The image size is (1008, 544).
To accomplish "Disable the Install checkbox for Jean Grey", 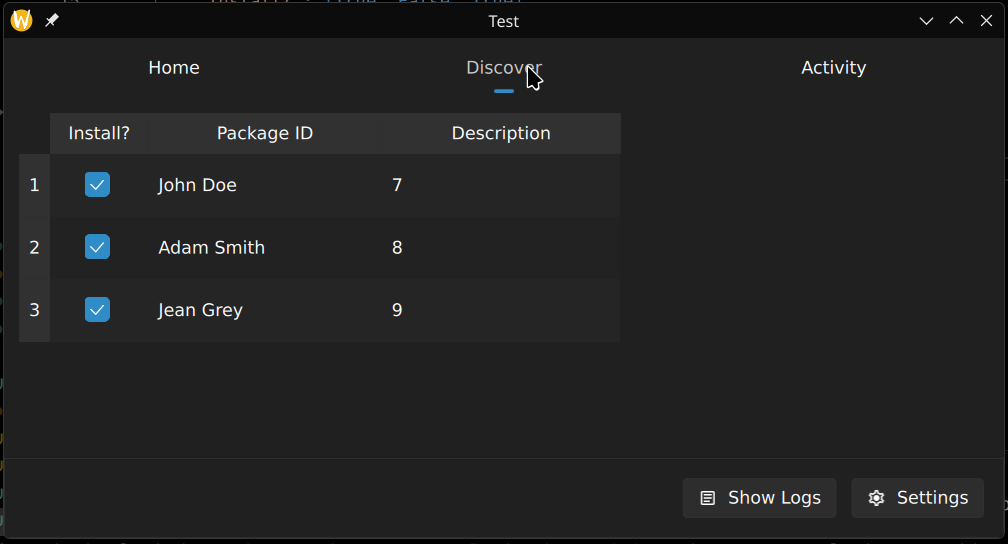I will (x=97, y=310).
